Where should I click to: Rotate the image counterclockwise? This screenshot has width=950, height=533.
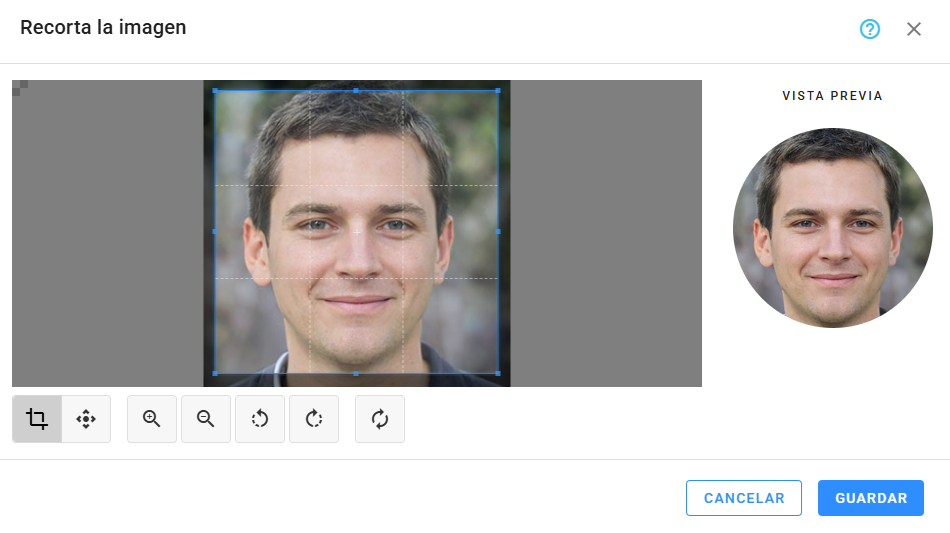260,419
